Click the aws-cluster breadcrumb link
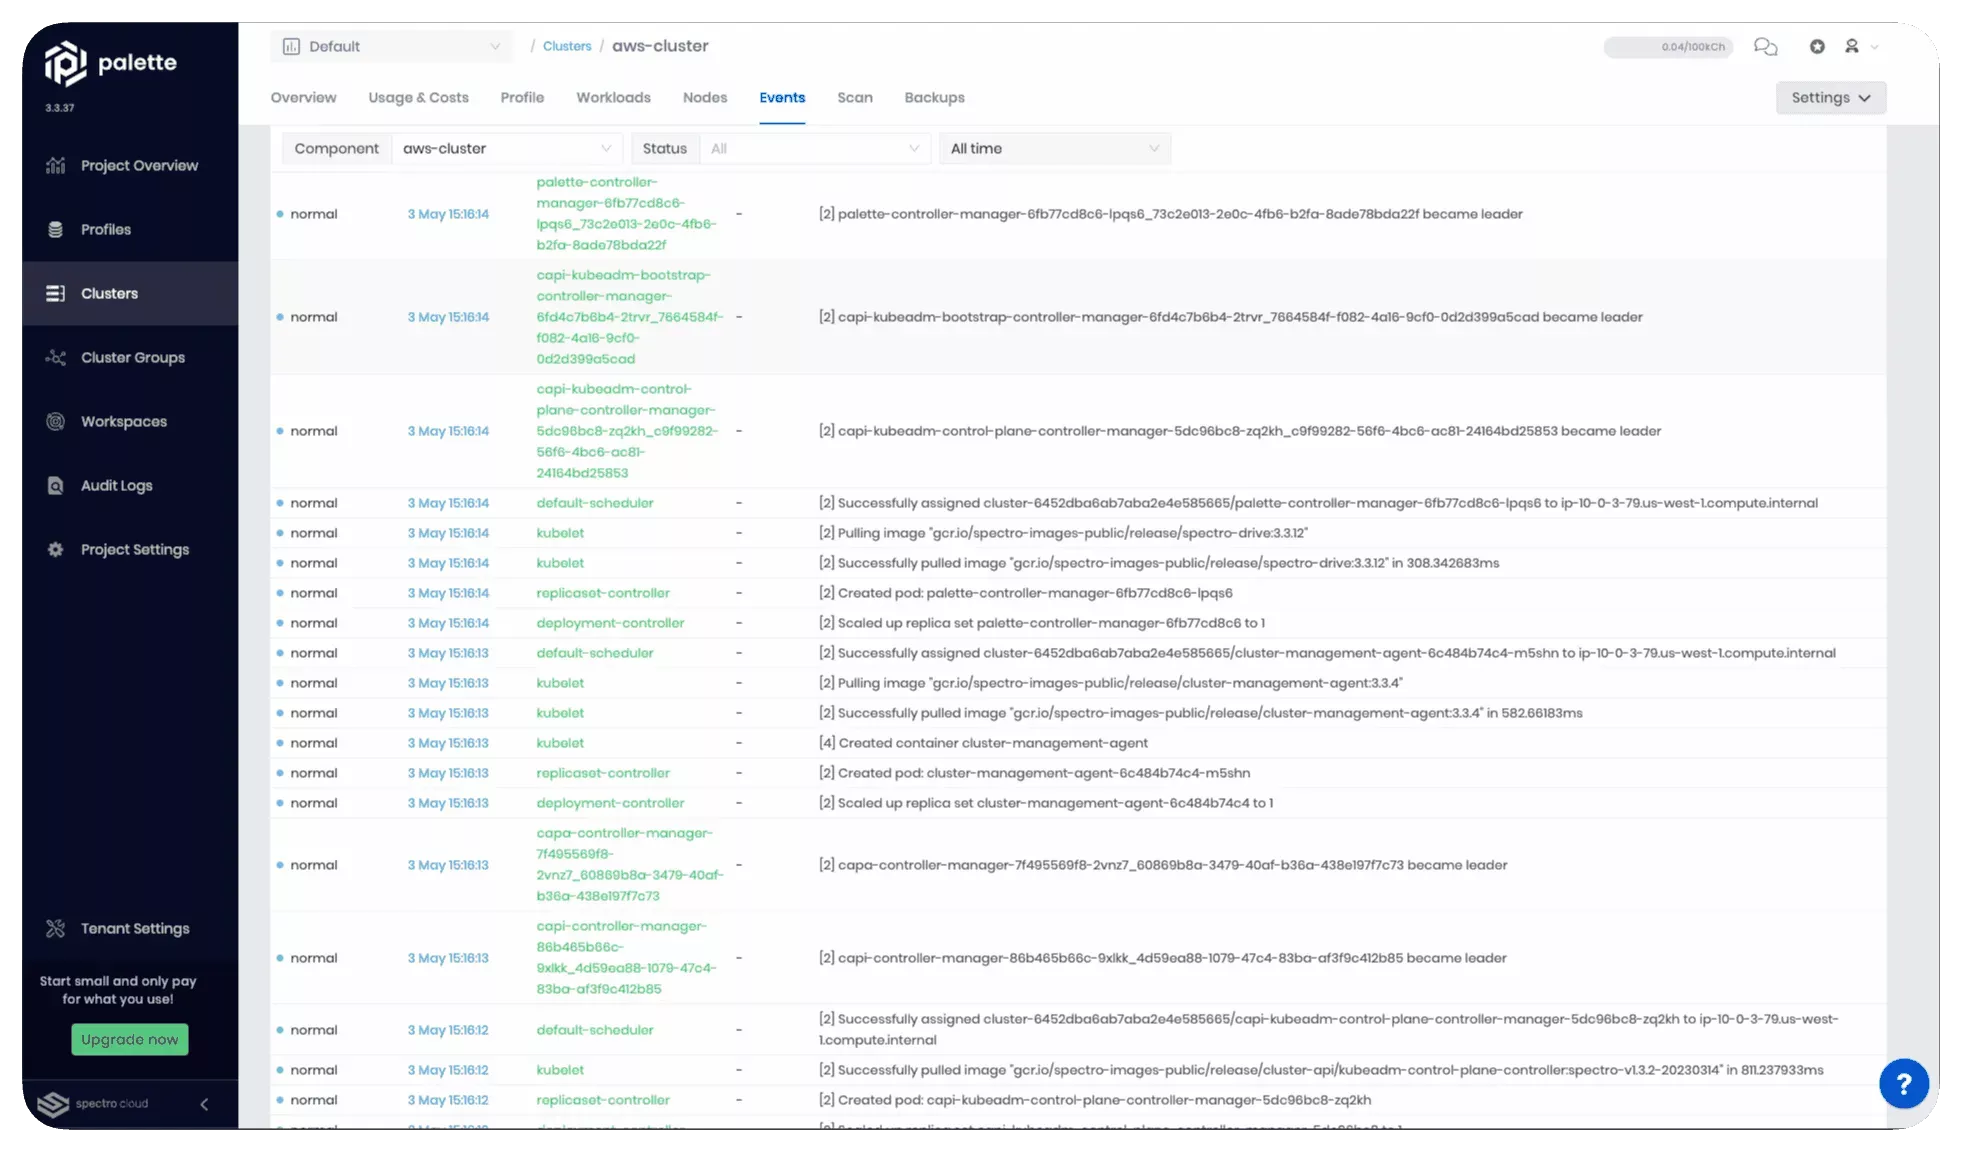 [659, 45]
